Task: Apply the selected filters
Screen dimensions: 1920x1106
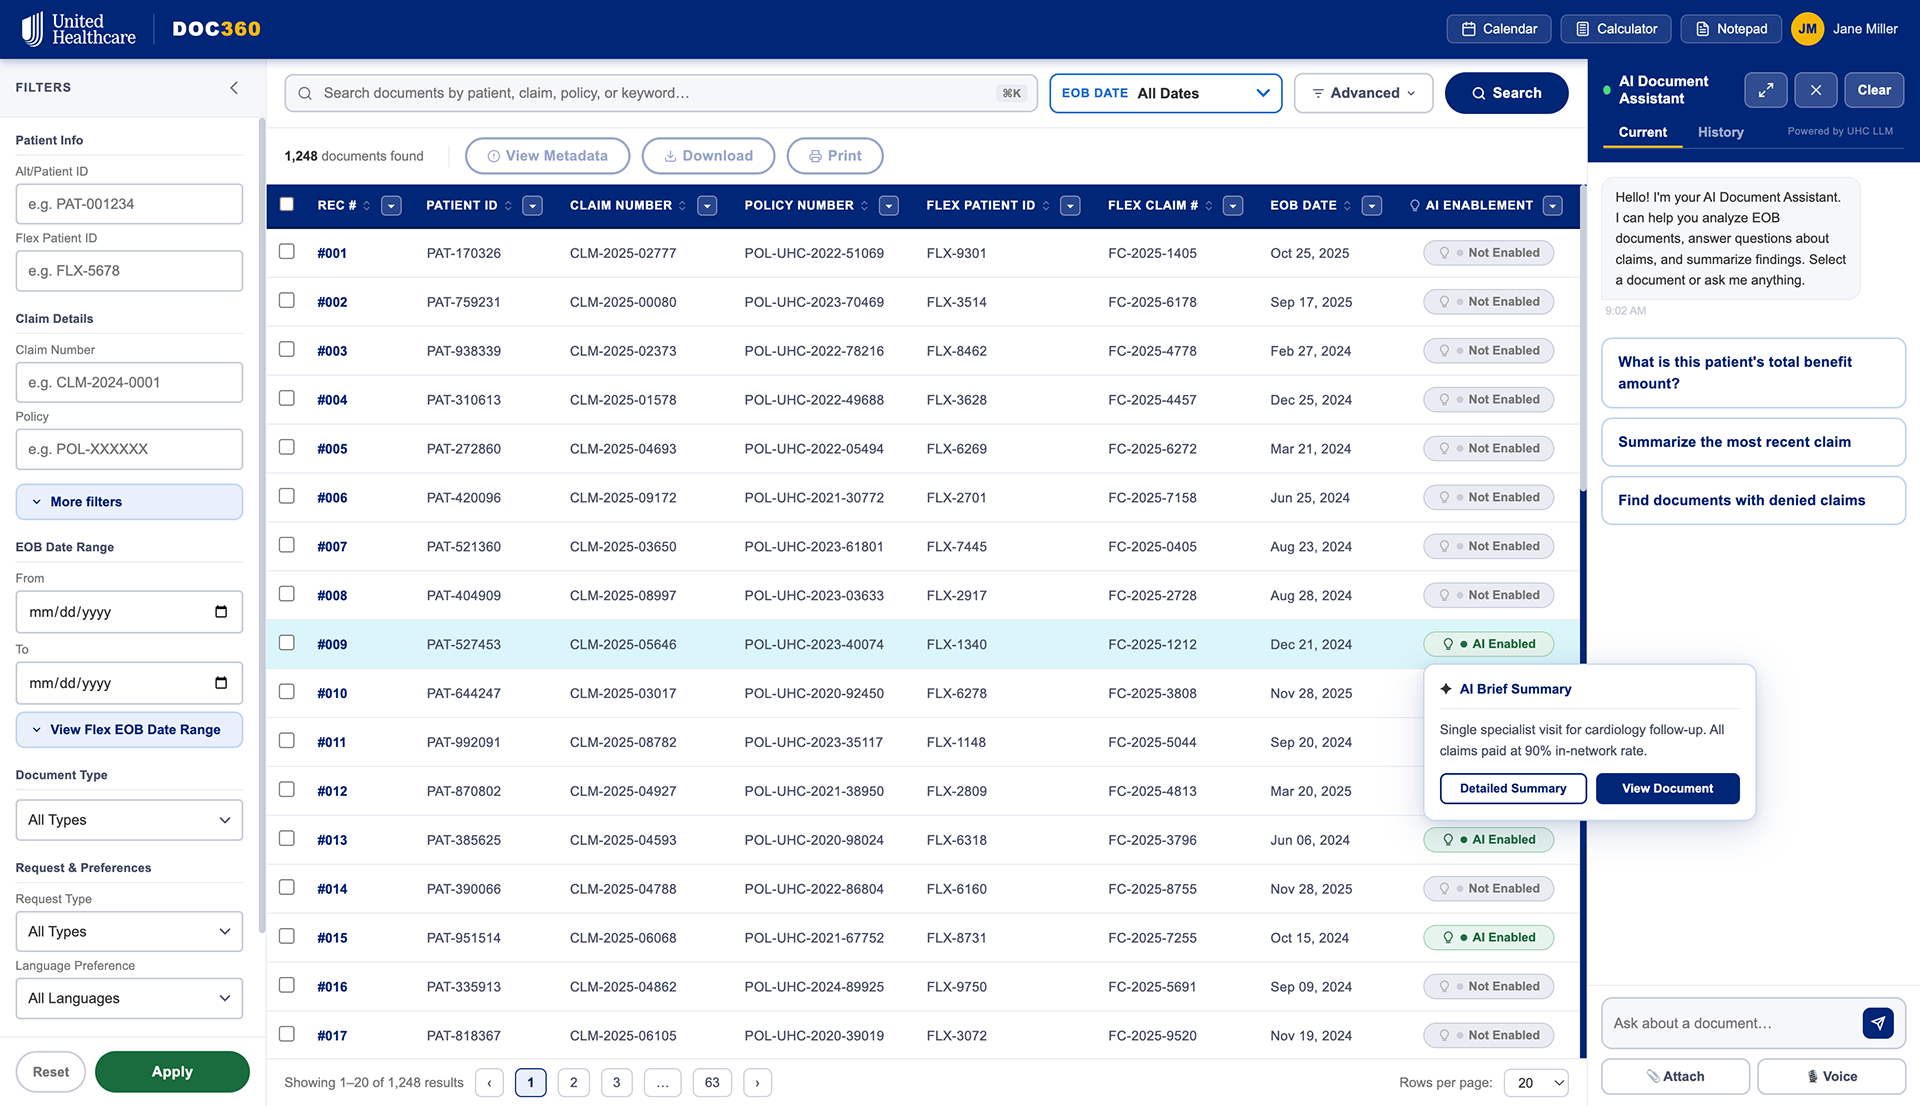Action: coord(172,1071)
